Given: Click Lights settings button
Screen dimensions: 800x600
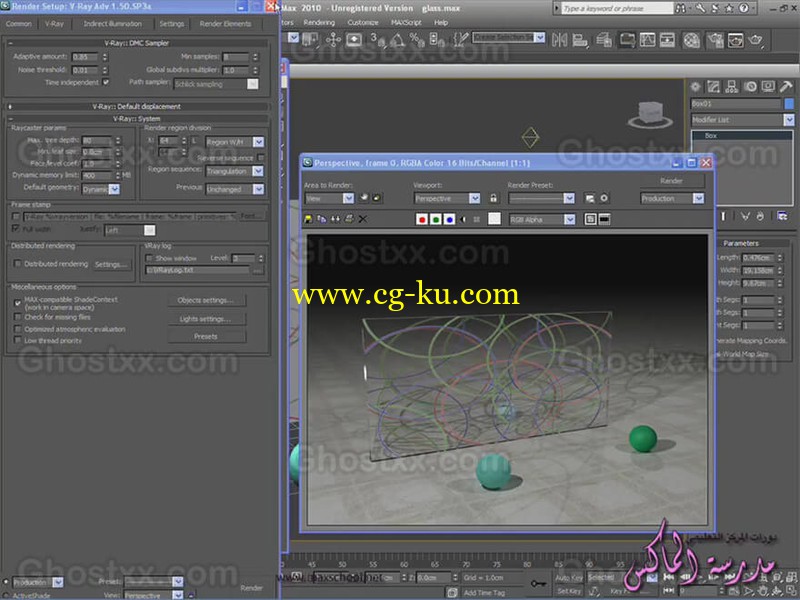Looking at the screenshot, I should [x=206, y=319].
